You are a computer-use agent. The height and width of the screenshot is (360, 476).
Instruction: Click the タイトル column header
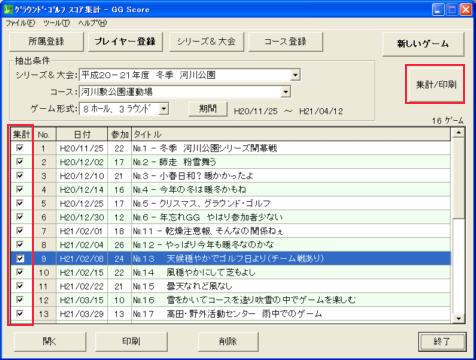click(x=291, y=134)
